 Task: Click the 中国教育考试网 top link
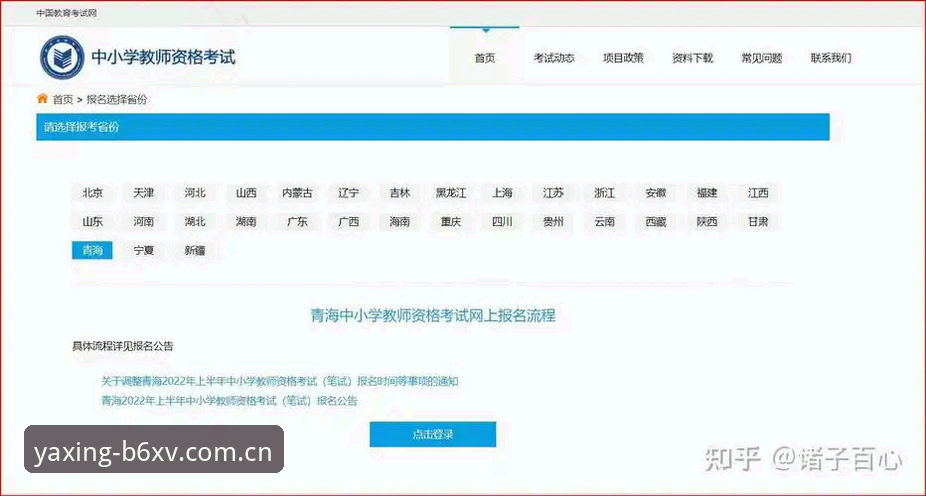pos(66,13)
